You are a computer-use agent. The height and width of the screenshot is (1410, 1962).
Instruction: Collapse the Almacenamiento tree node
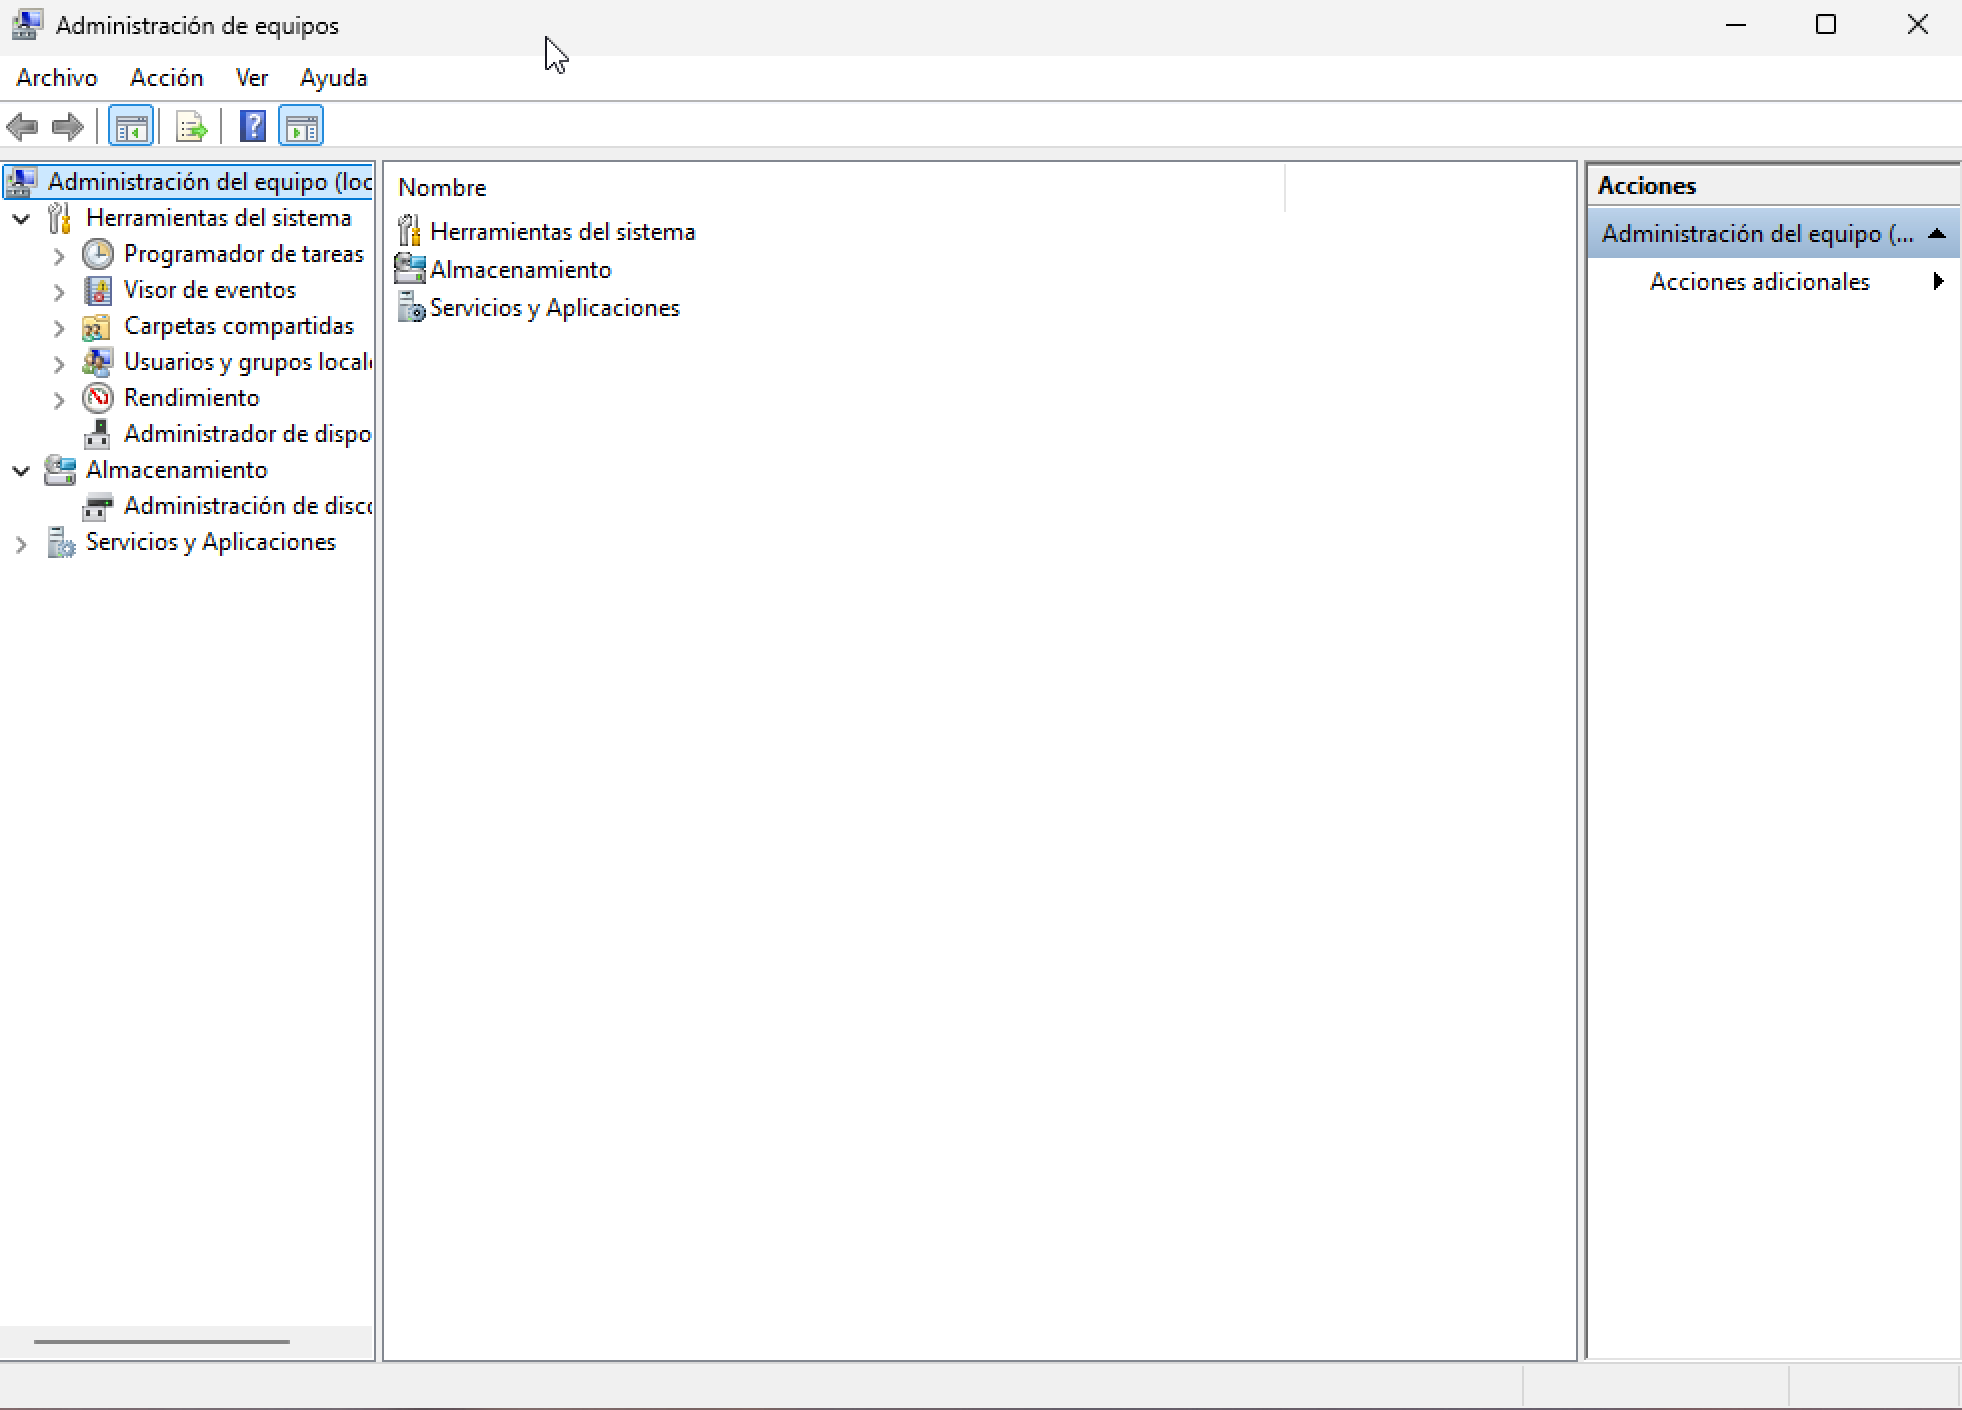point(21,471)
